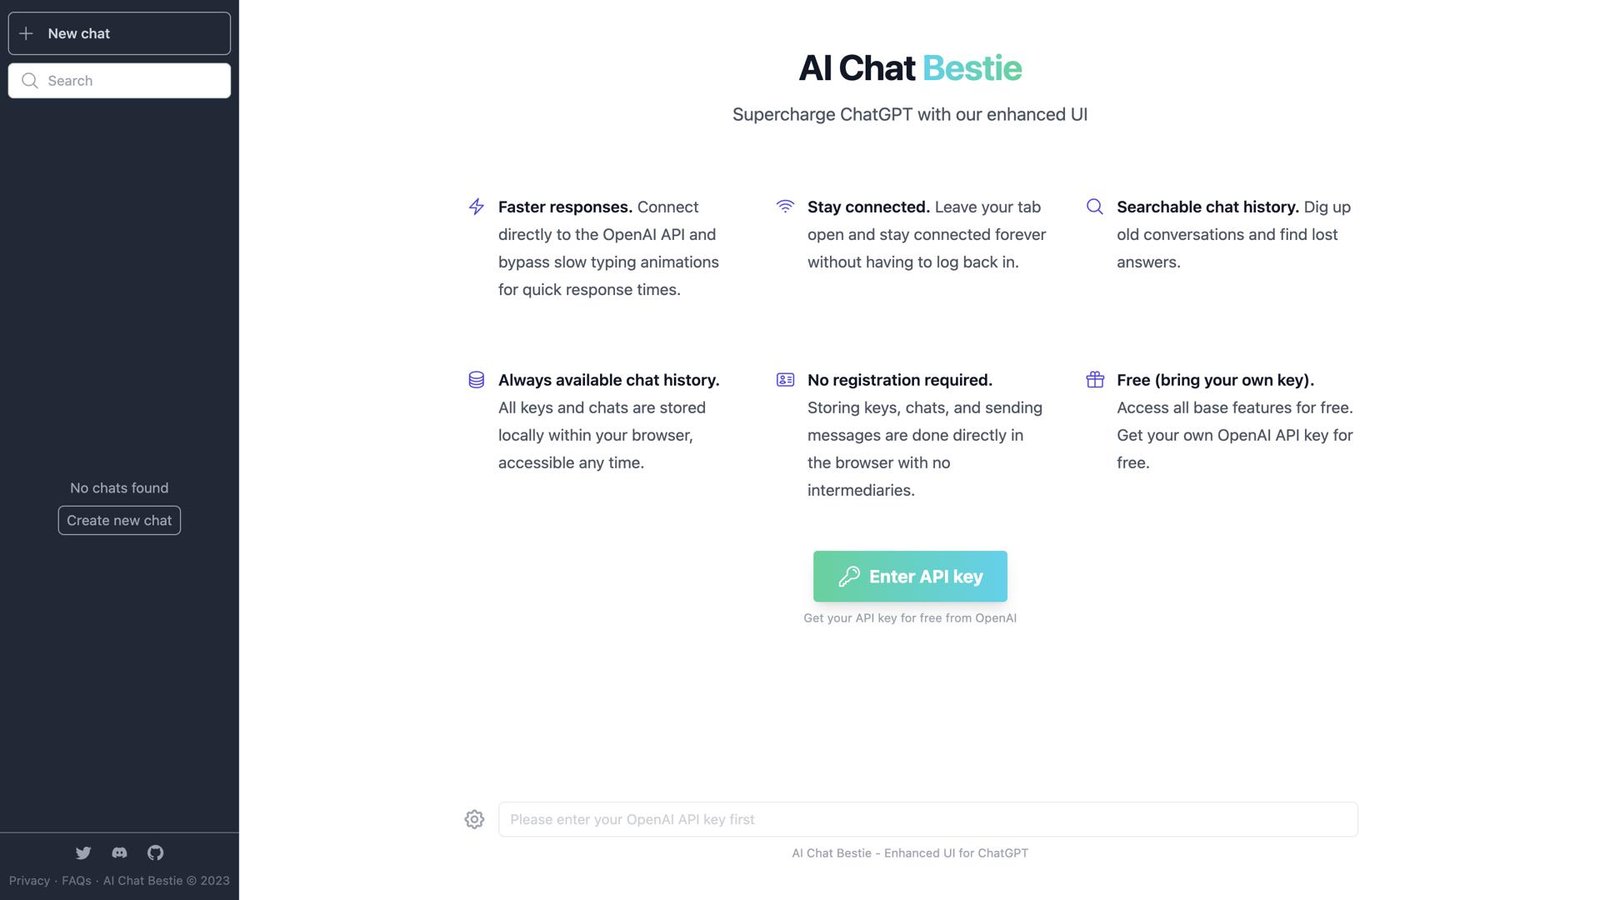Open the GitHub icon link

pyautogui.click(x=155, y=853)
